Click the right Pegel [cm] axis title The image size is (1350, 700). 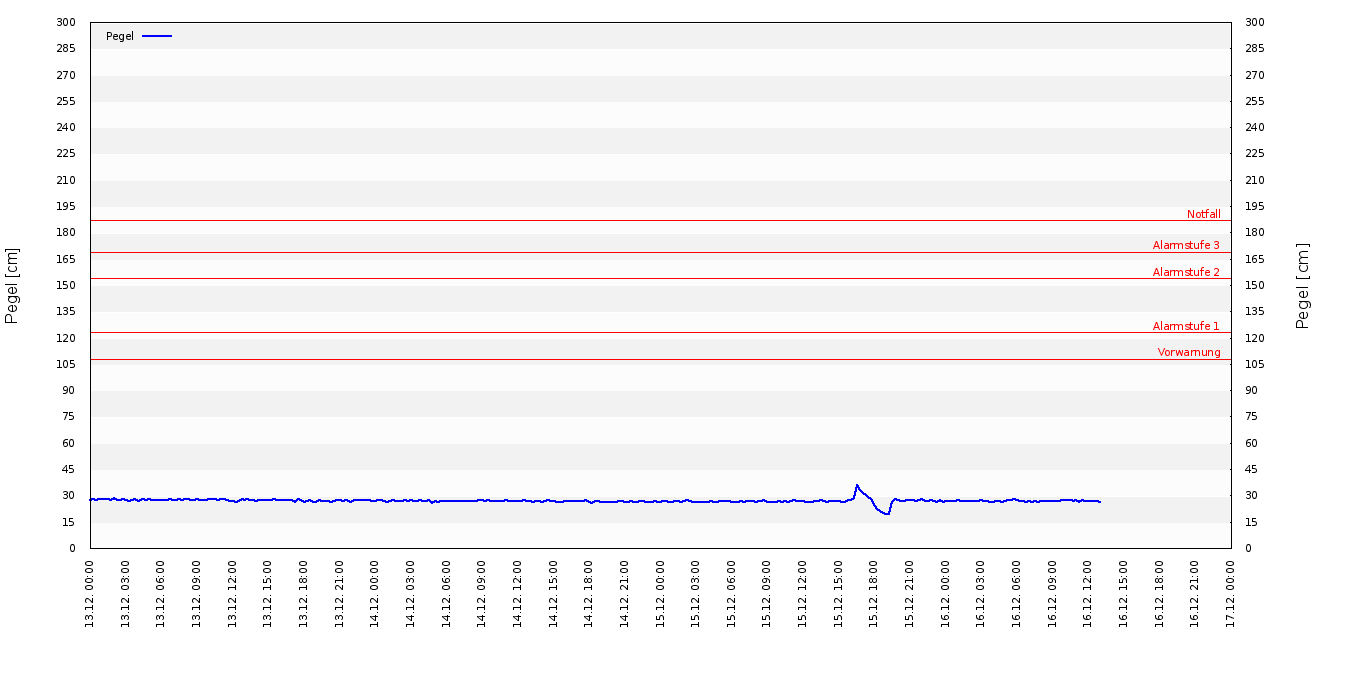point(1303,285)
